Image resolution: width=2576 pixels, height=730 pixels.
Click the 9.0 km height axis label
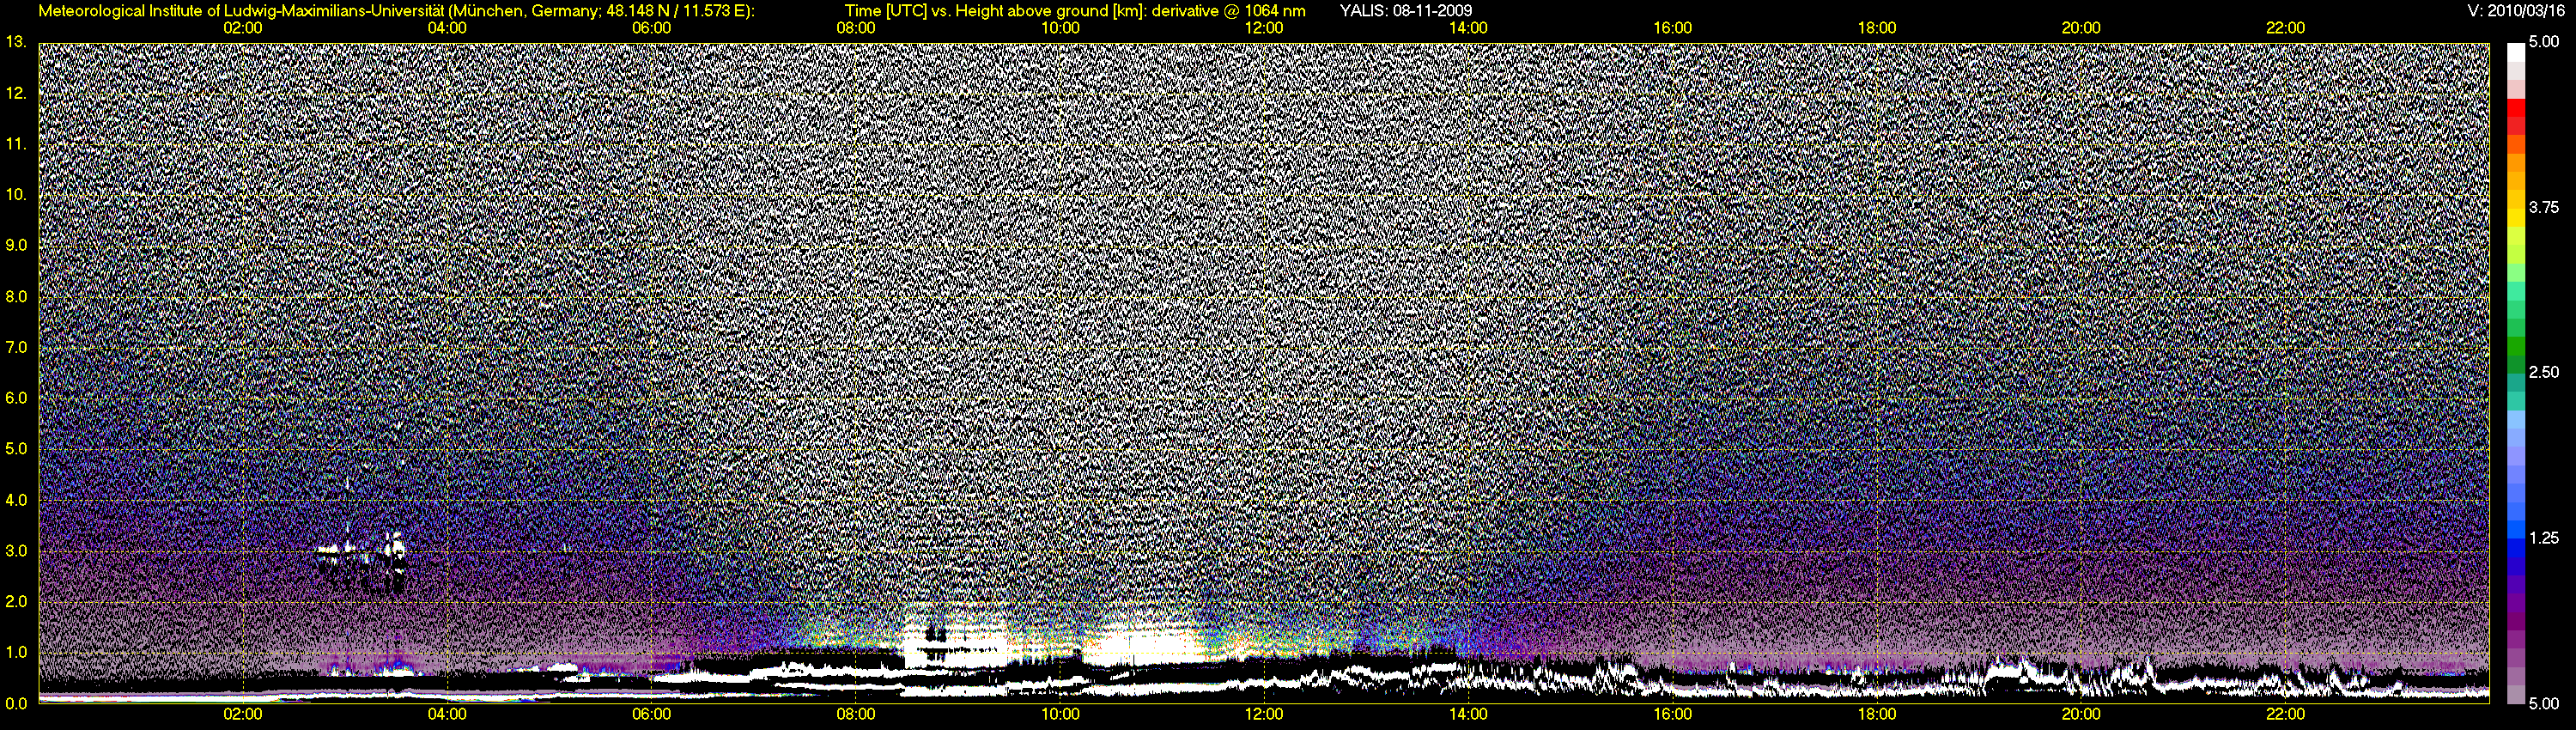pyautogui.click(x=16, y=245)
